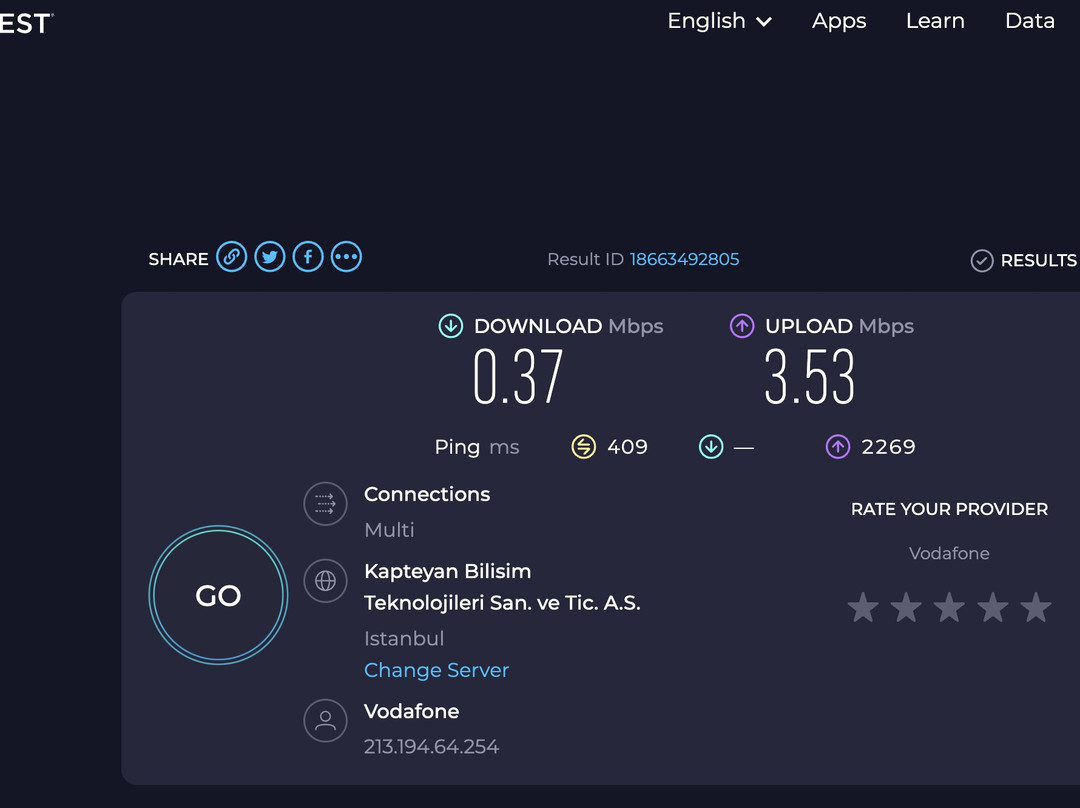Click the download arrow icon
The height and width of the screenshot is (808, 1080).
point(451,326)
